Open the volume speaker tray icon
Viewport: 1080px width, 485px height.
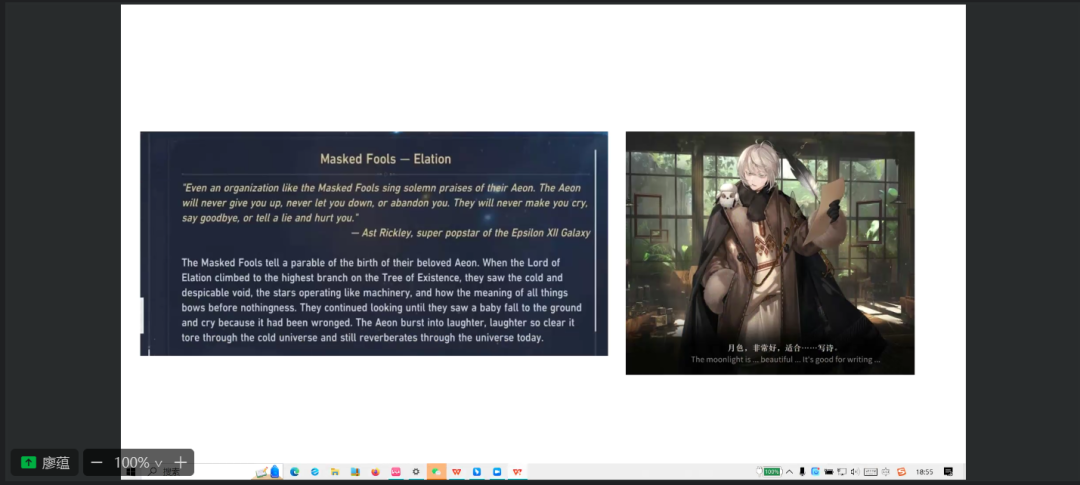[855, 472]
